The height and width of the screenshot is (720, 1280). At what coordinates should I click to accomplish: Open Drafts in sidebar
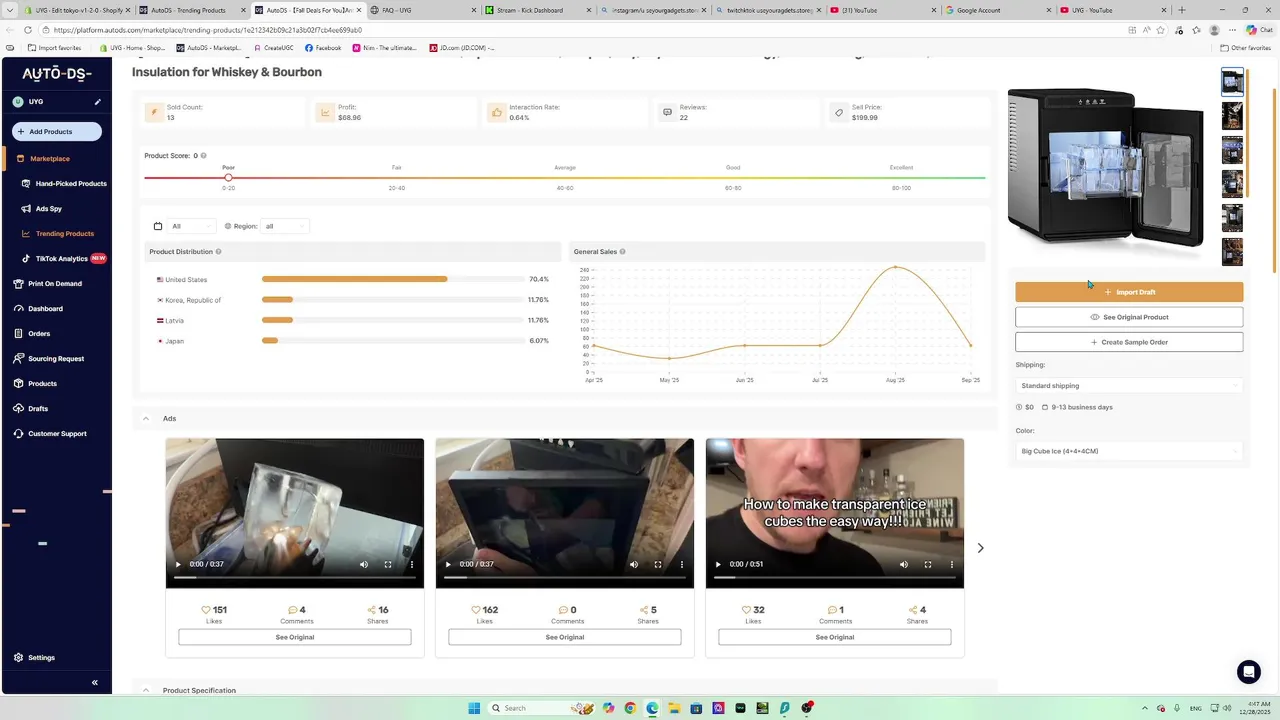pos(38,409)
